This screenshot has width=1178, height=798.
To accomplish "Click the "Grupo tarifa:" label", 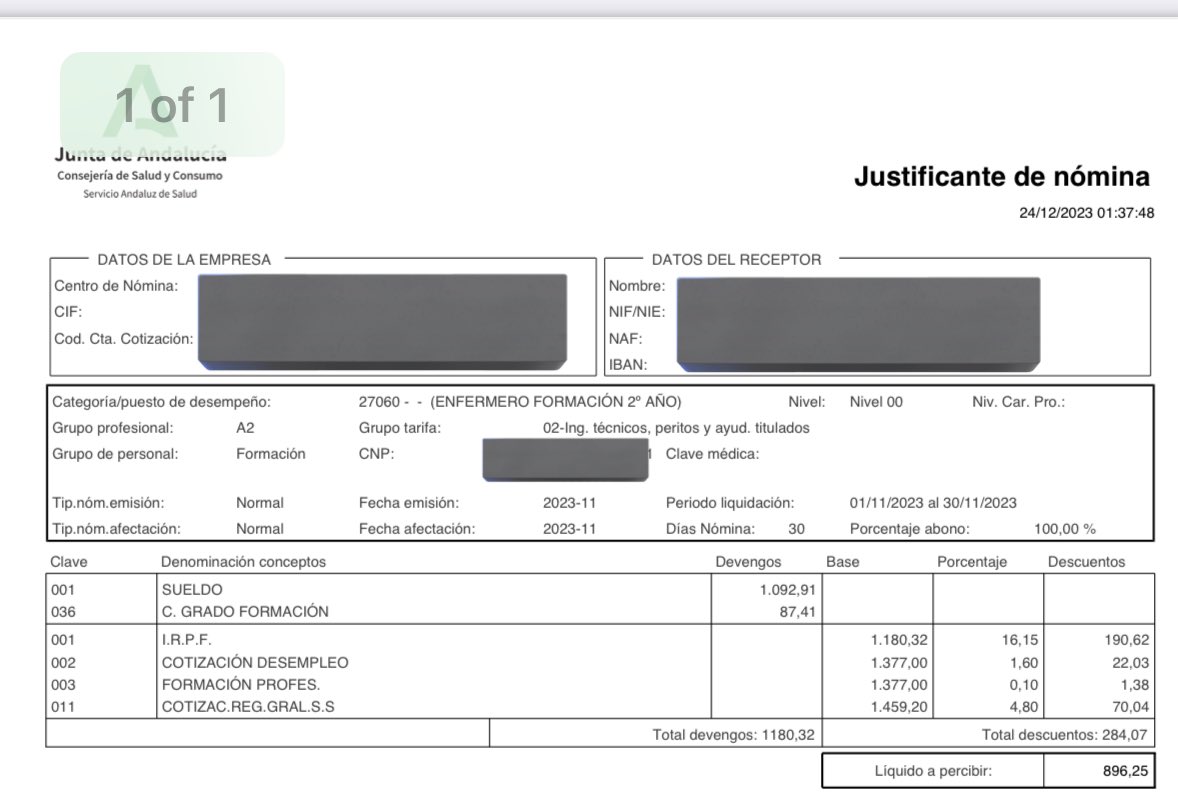I will [x=400, y=428].
